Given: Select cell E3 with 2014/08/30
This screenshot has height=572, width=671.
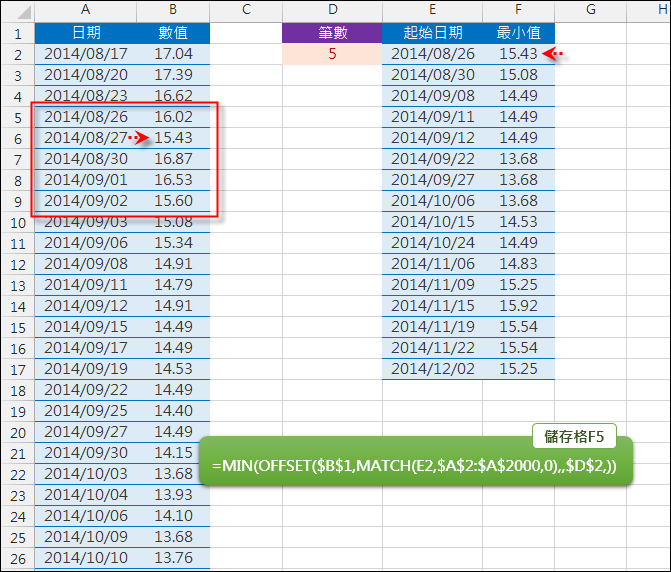Looking at the screenshot, I should coord(432,75).
